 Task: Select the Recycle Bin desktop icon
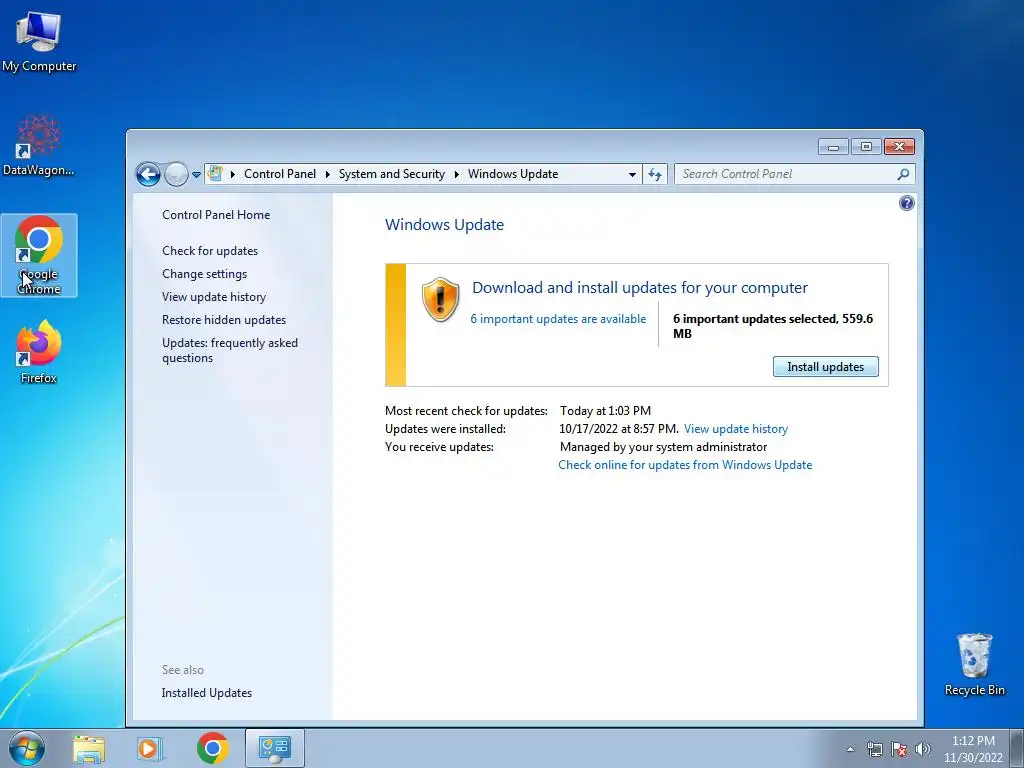(x=974, y=664)
